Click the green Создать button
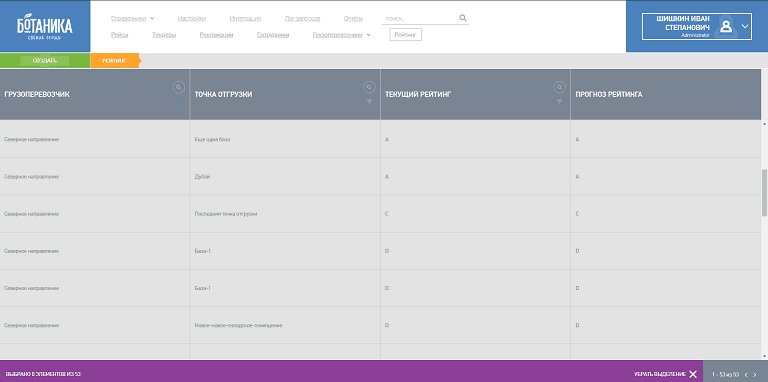Image resolution: width=768 pixels, height=382 pixels. [x=45, y=61]
